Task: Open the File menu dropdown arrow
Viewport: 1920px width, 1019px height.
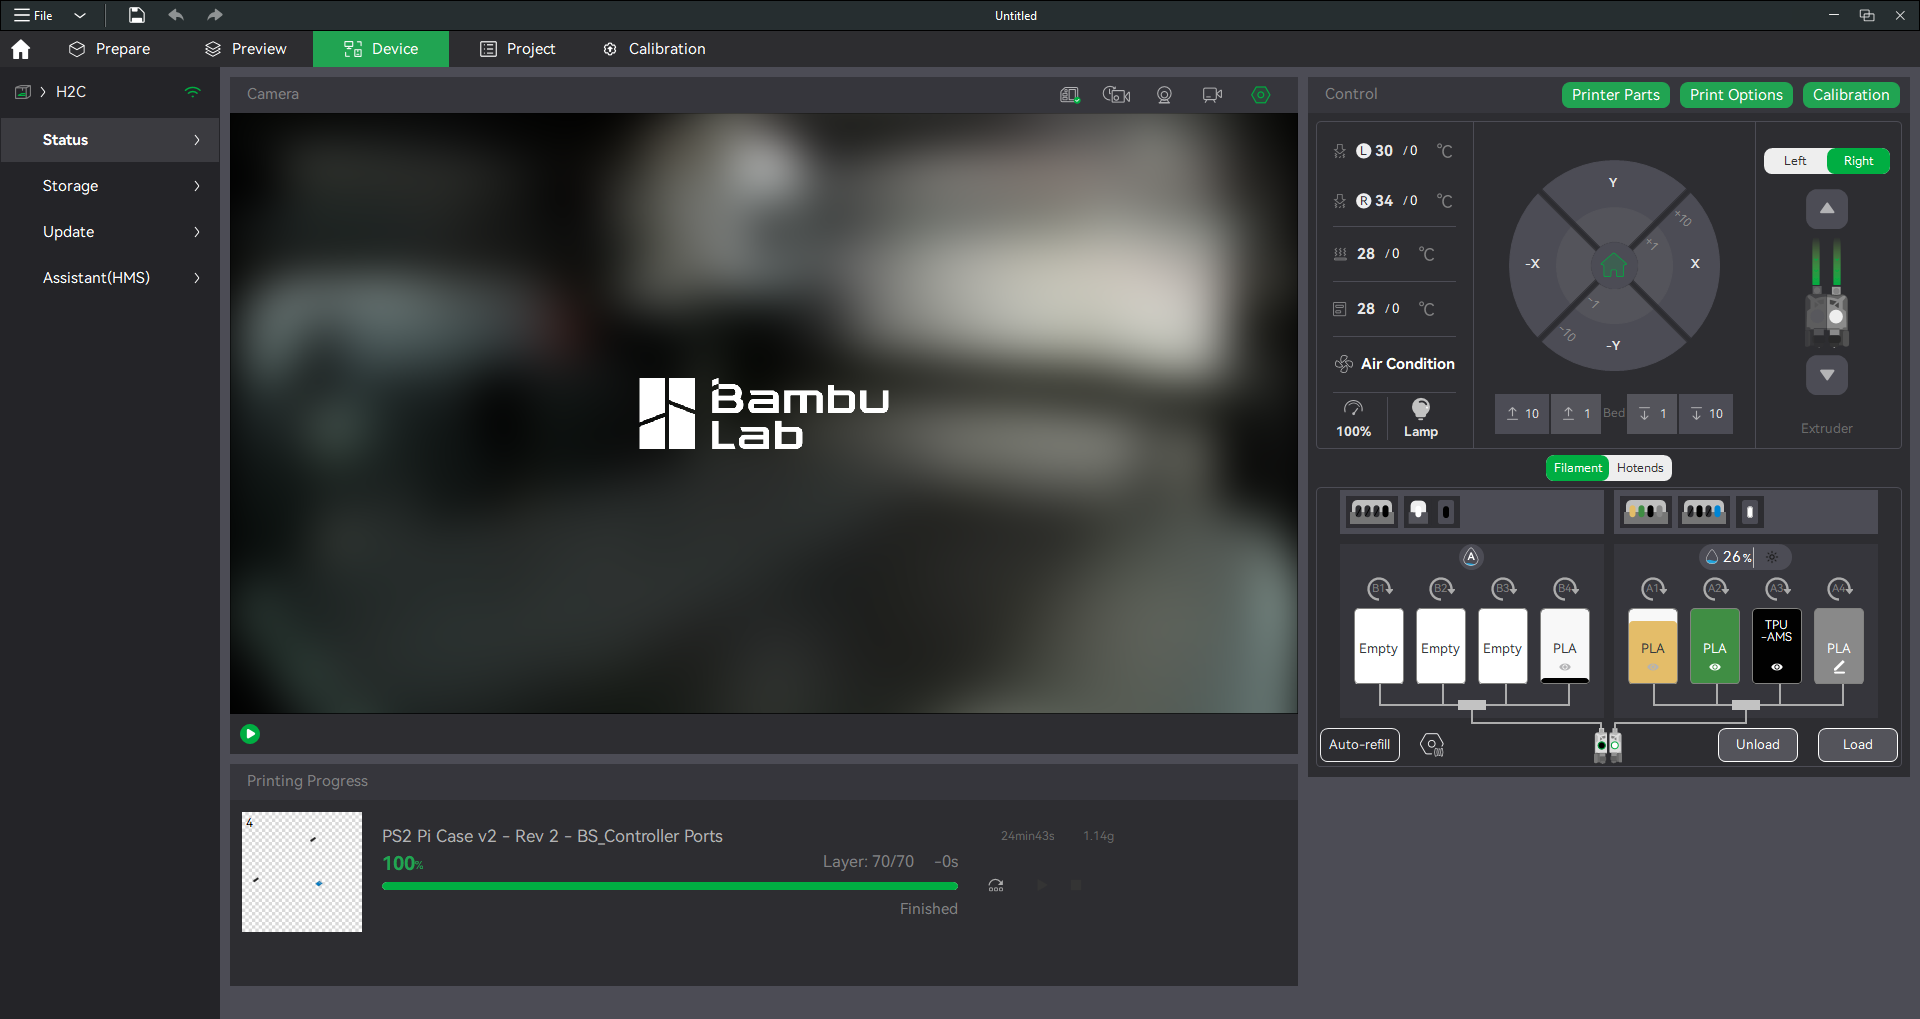Action: point(80,15)
